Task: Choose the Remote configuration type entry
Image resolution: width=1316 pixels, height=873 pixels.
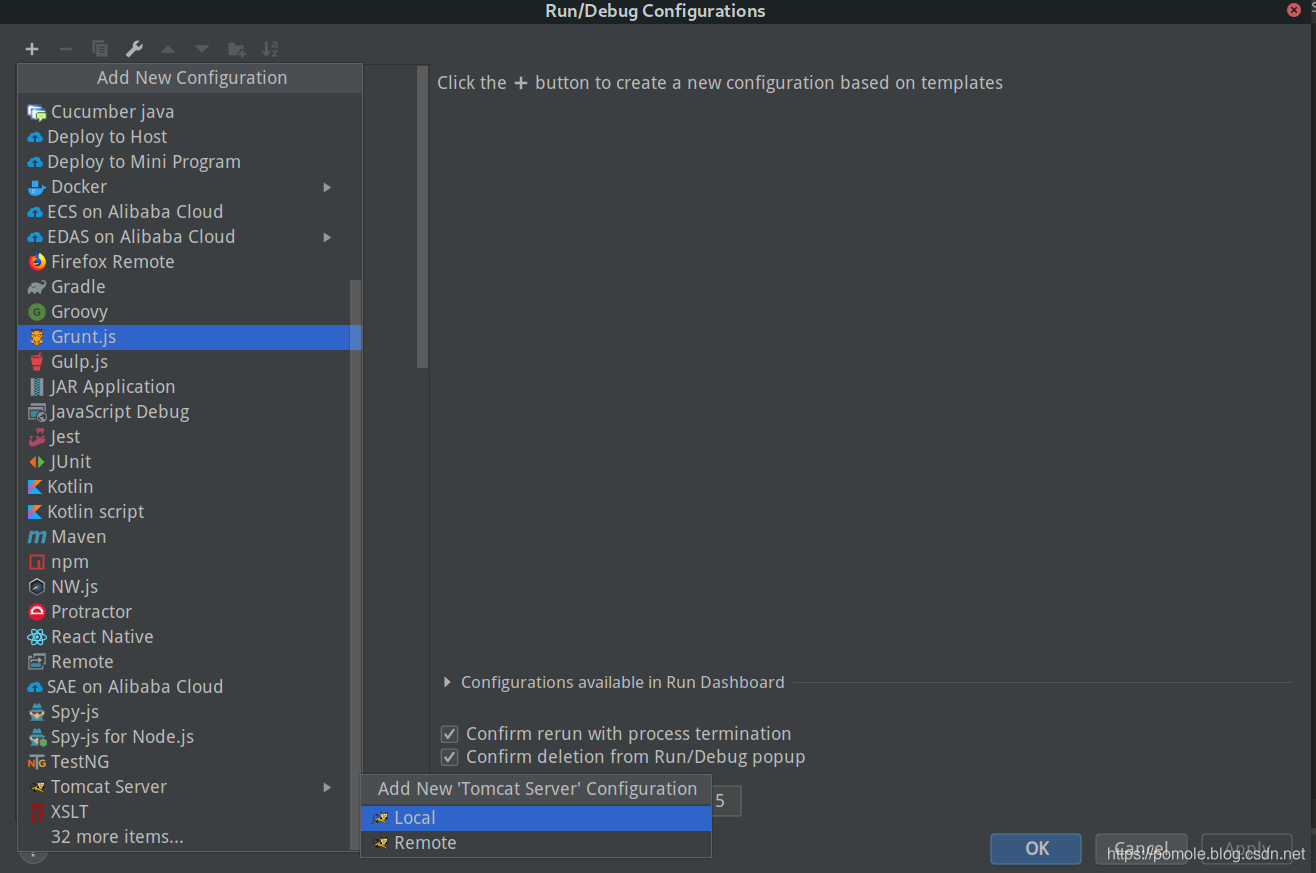Action: 184,662
